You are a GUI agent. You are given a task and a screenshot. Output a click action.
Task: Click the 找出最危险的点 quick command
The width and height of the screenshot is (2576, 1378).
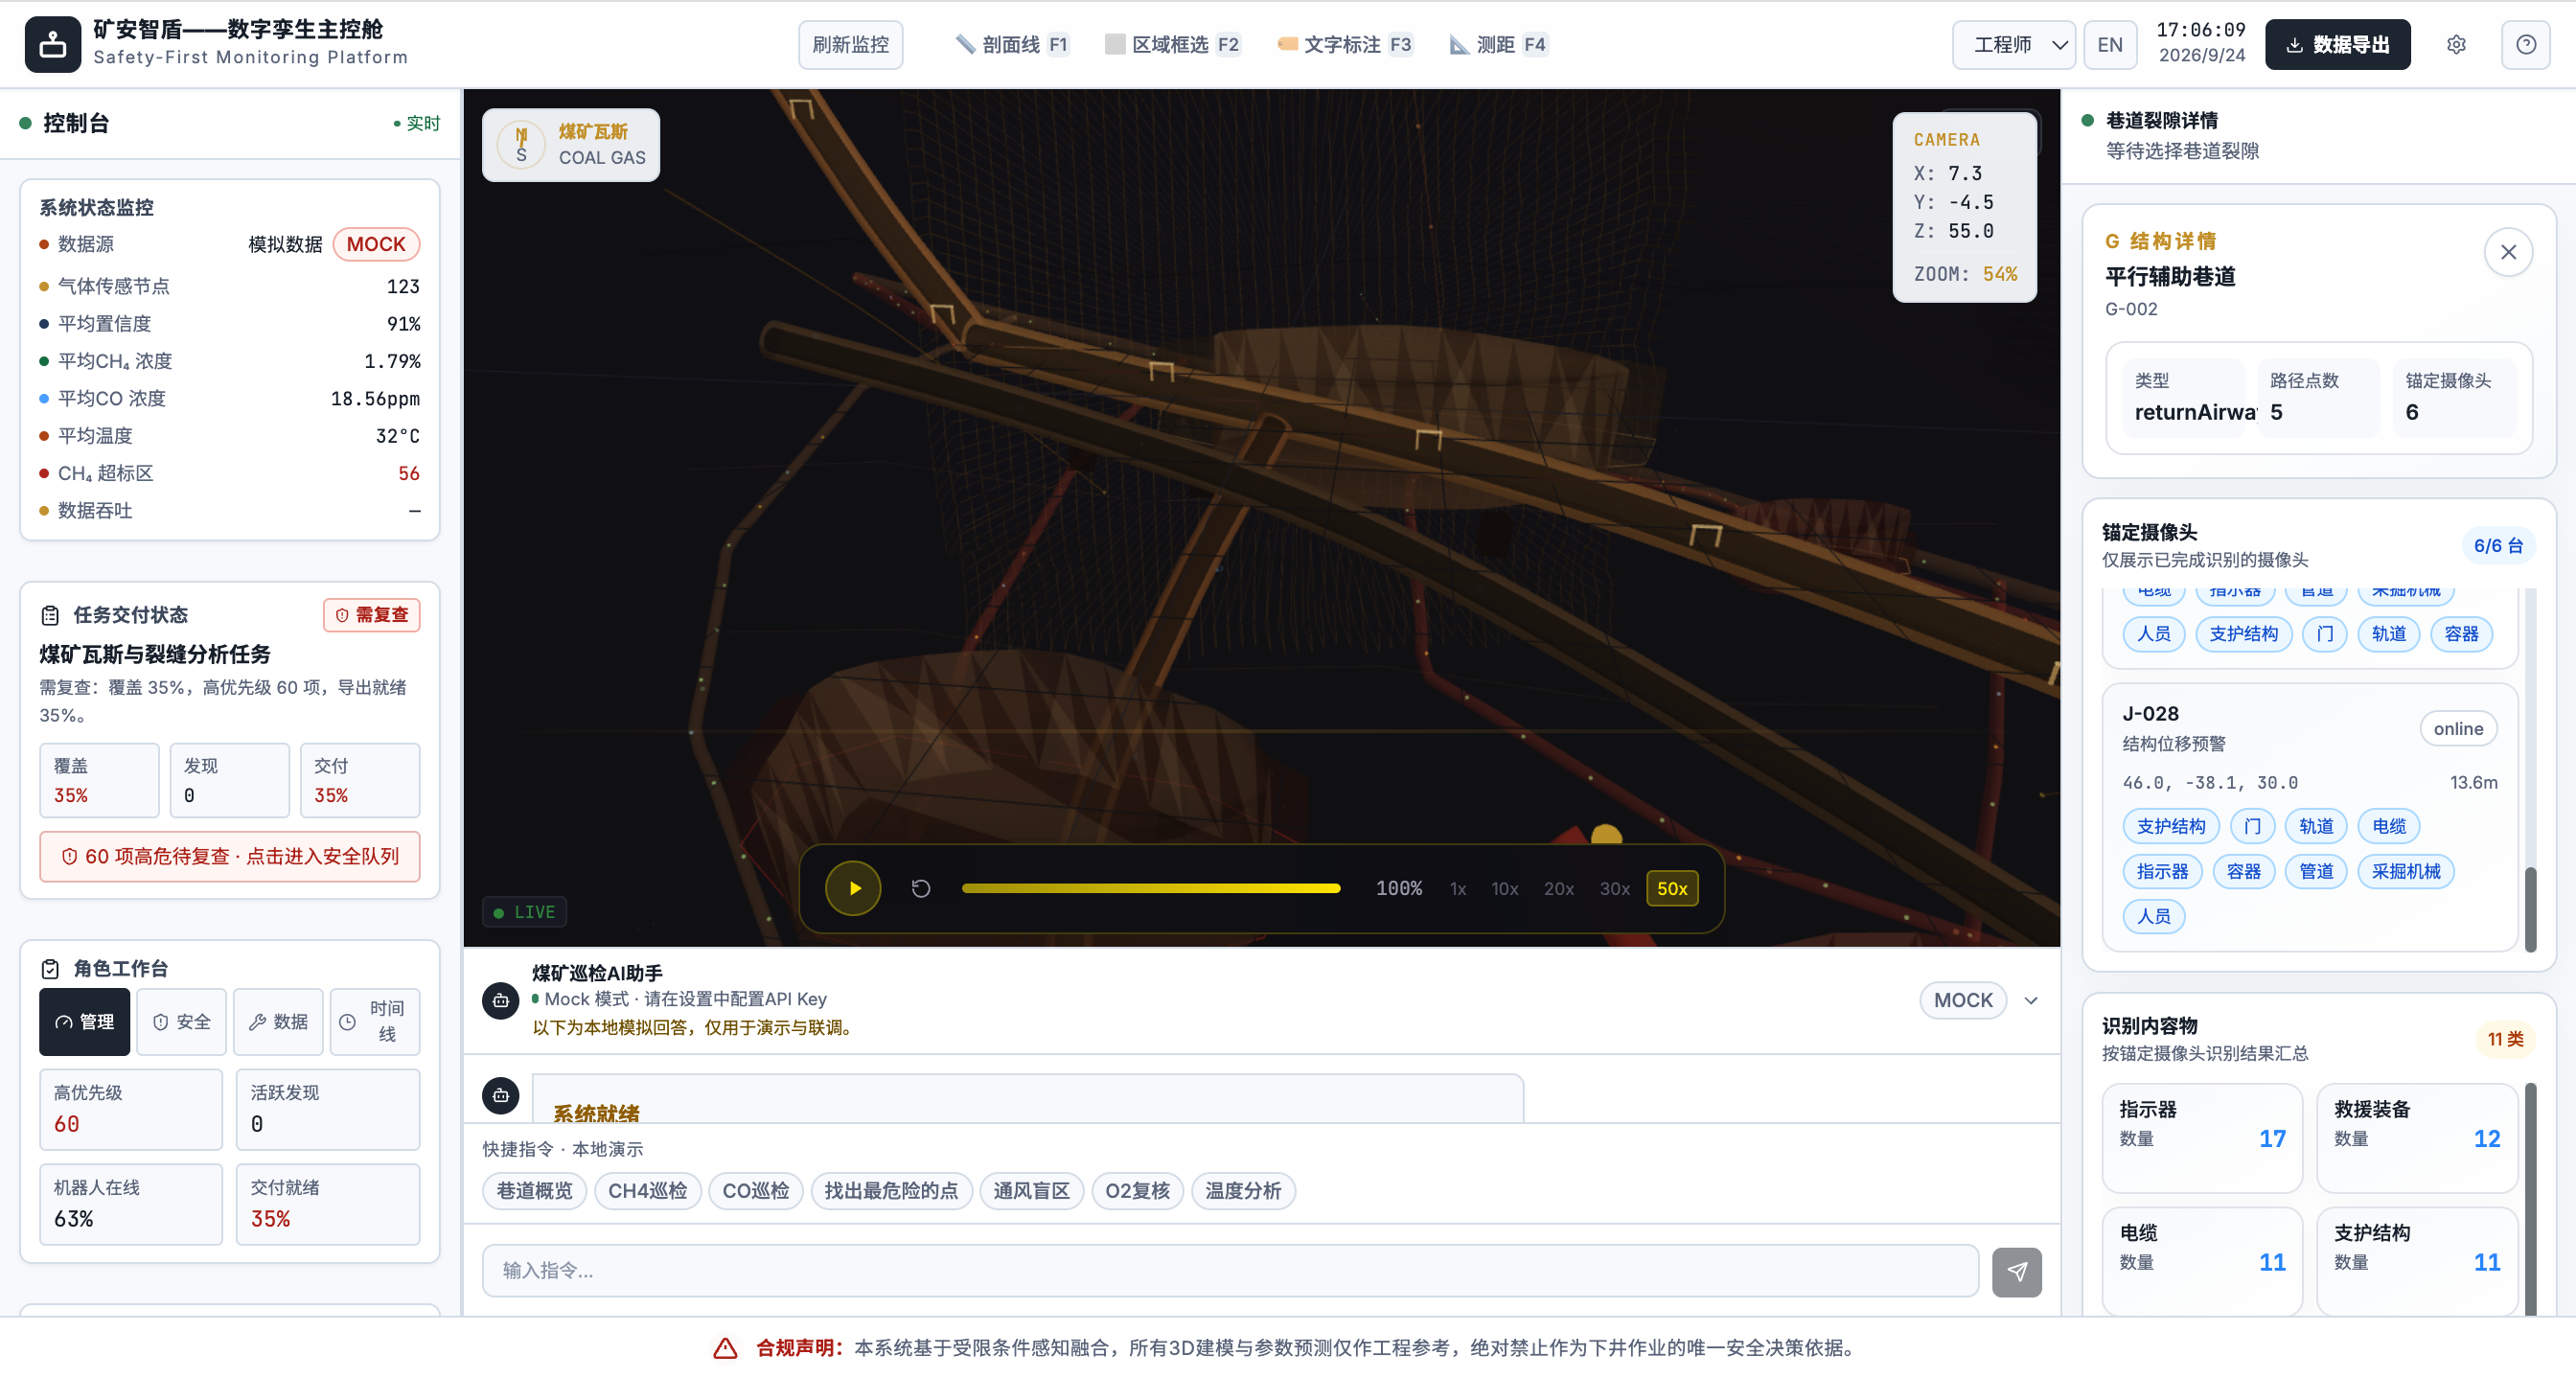pos(891,1191)
